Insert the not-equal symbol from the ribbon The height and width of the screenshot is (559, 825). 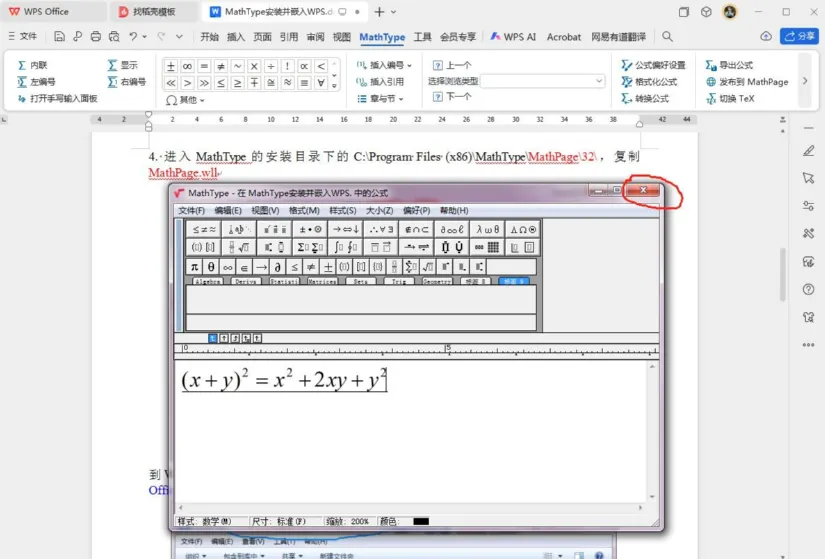(x=221, y=66)
